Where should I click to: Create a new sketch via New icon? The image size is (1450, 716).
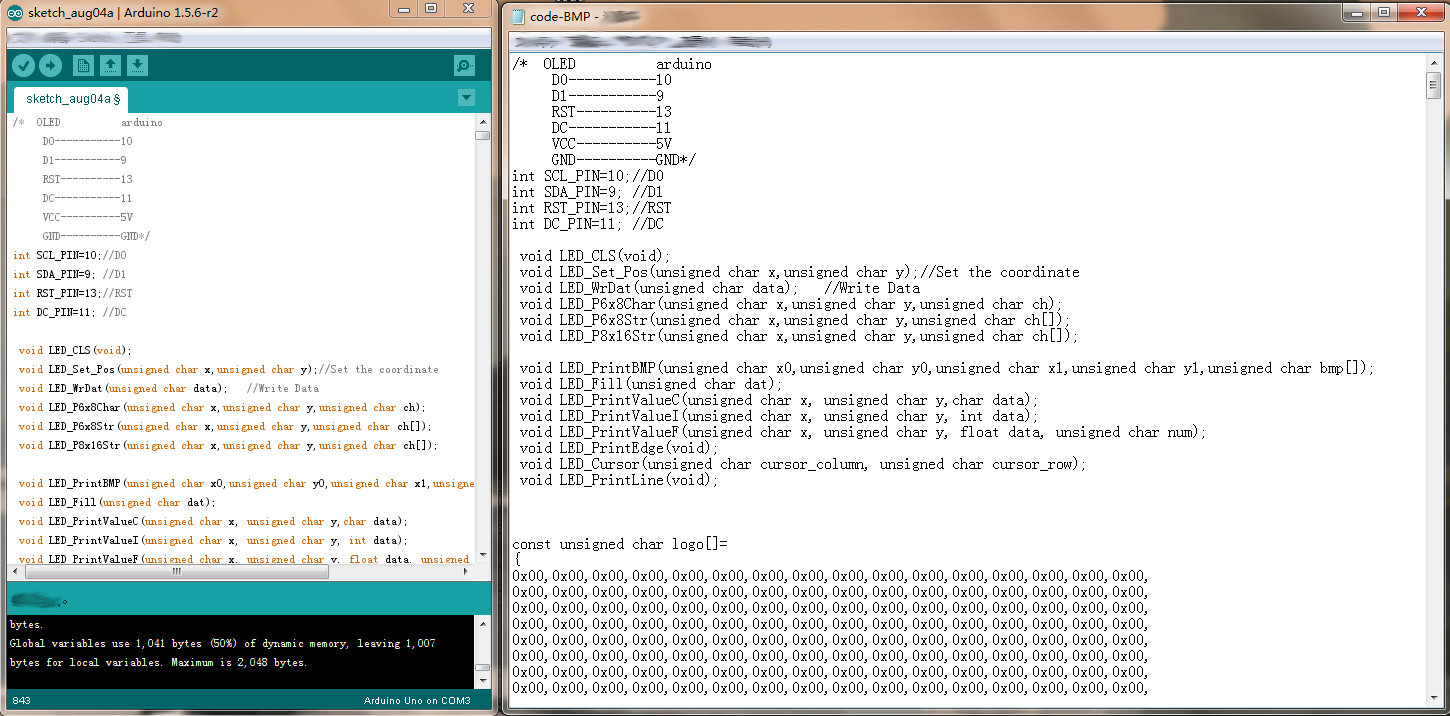(x=84, y=66)
